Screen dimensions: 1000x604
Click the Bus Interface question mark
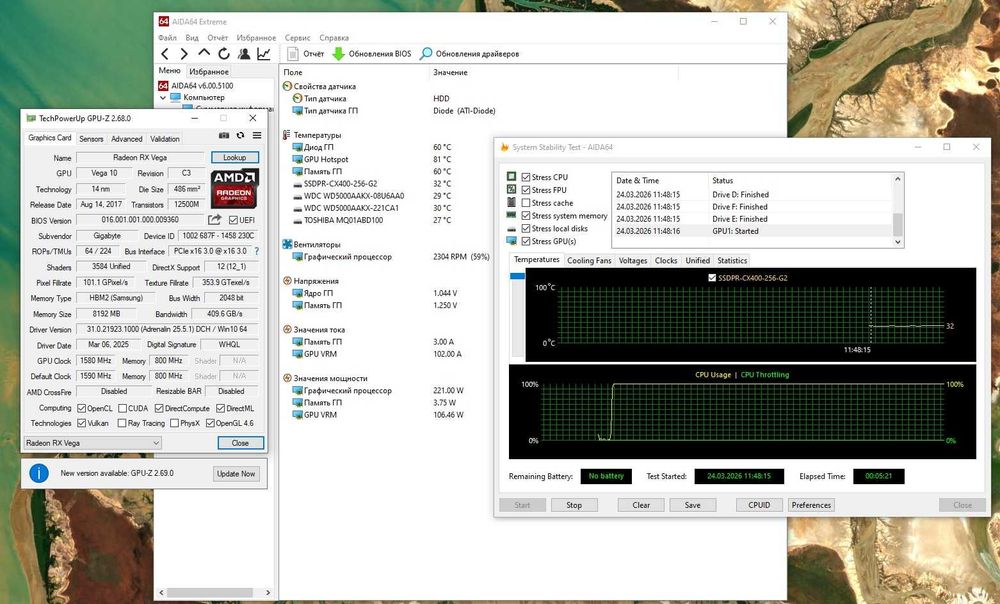click(x=256, y=251)
